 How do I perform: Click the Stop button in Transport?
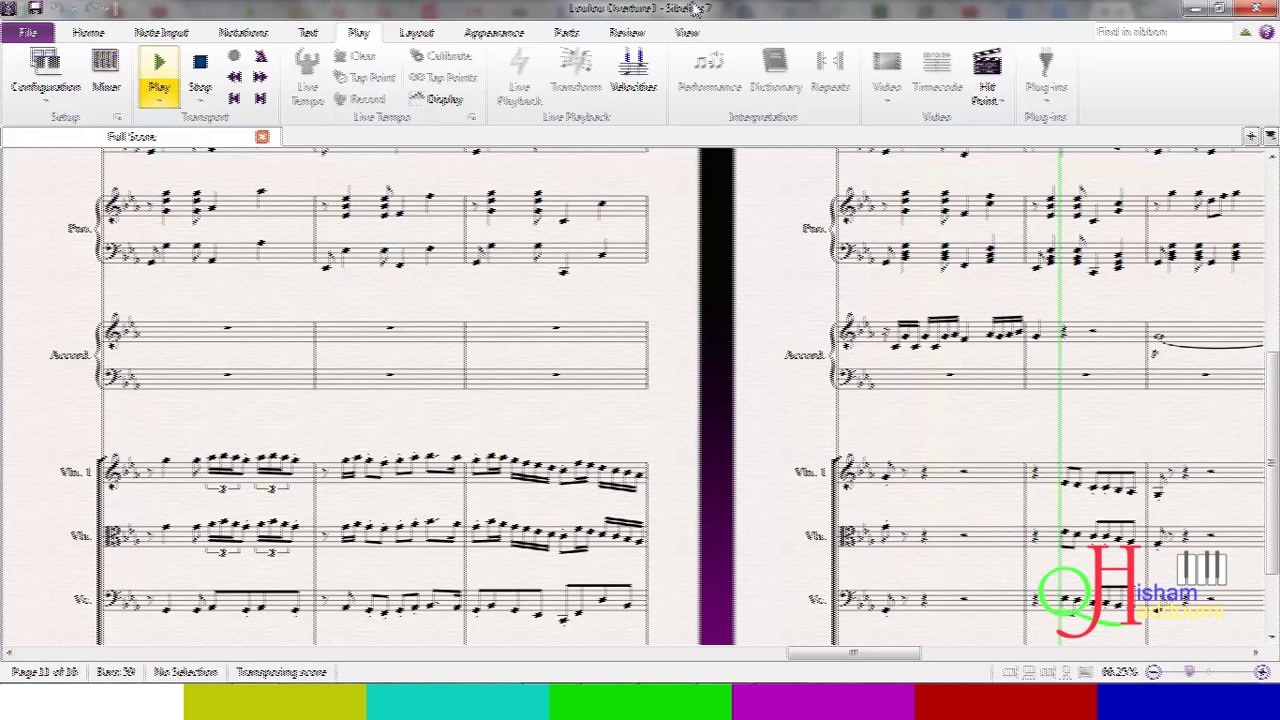(x=200, y=72)
